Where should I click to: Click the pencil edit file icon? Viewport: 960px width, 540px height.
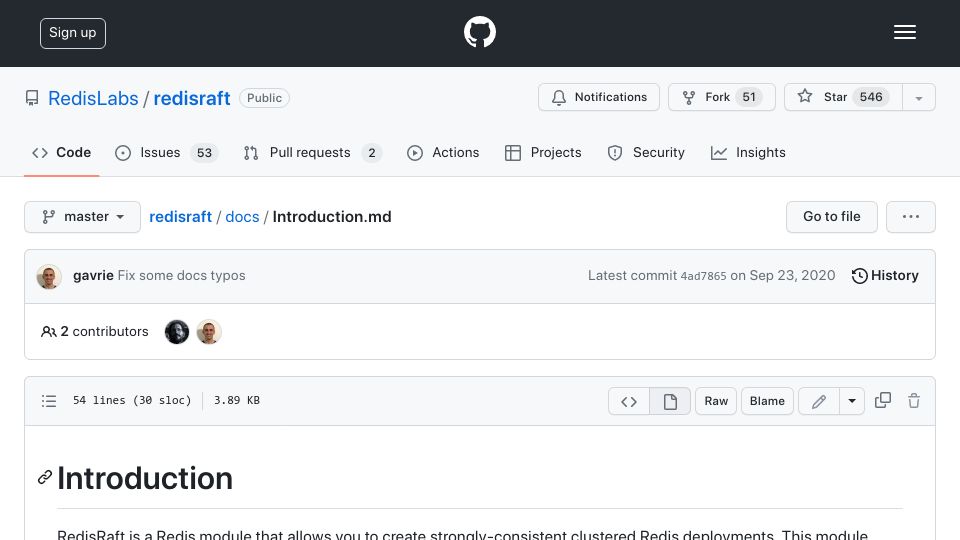(x=819, y=401)
